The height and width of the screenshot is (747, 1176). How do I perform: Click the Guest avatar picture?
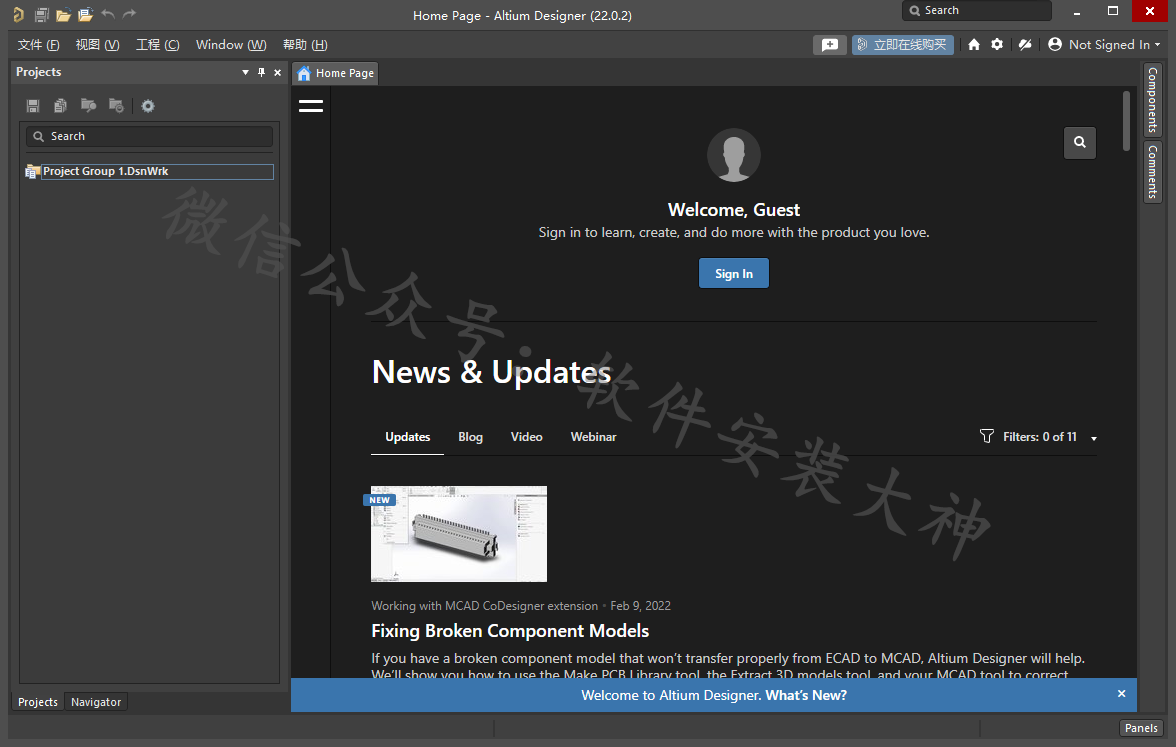click(734, 155)
